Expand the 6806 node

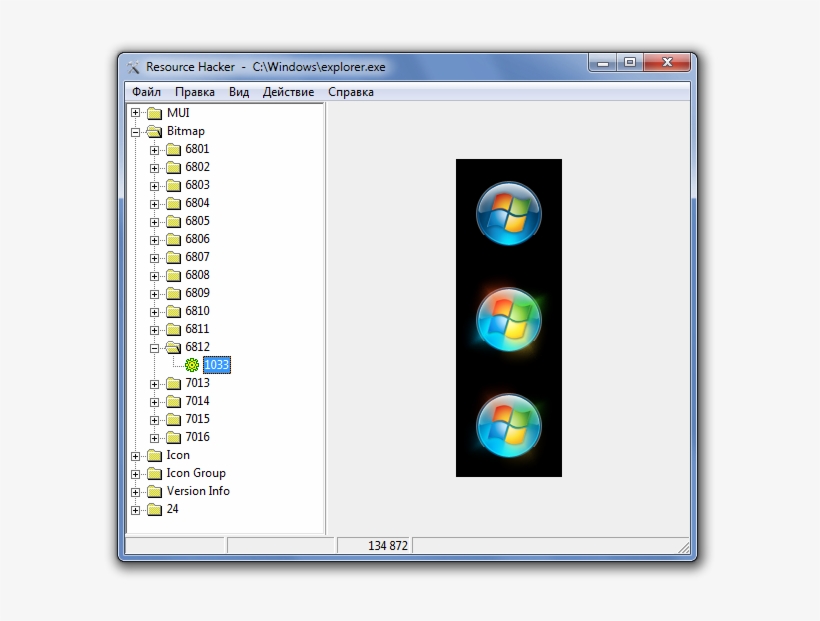click(154, 240)
